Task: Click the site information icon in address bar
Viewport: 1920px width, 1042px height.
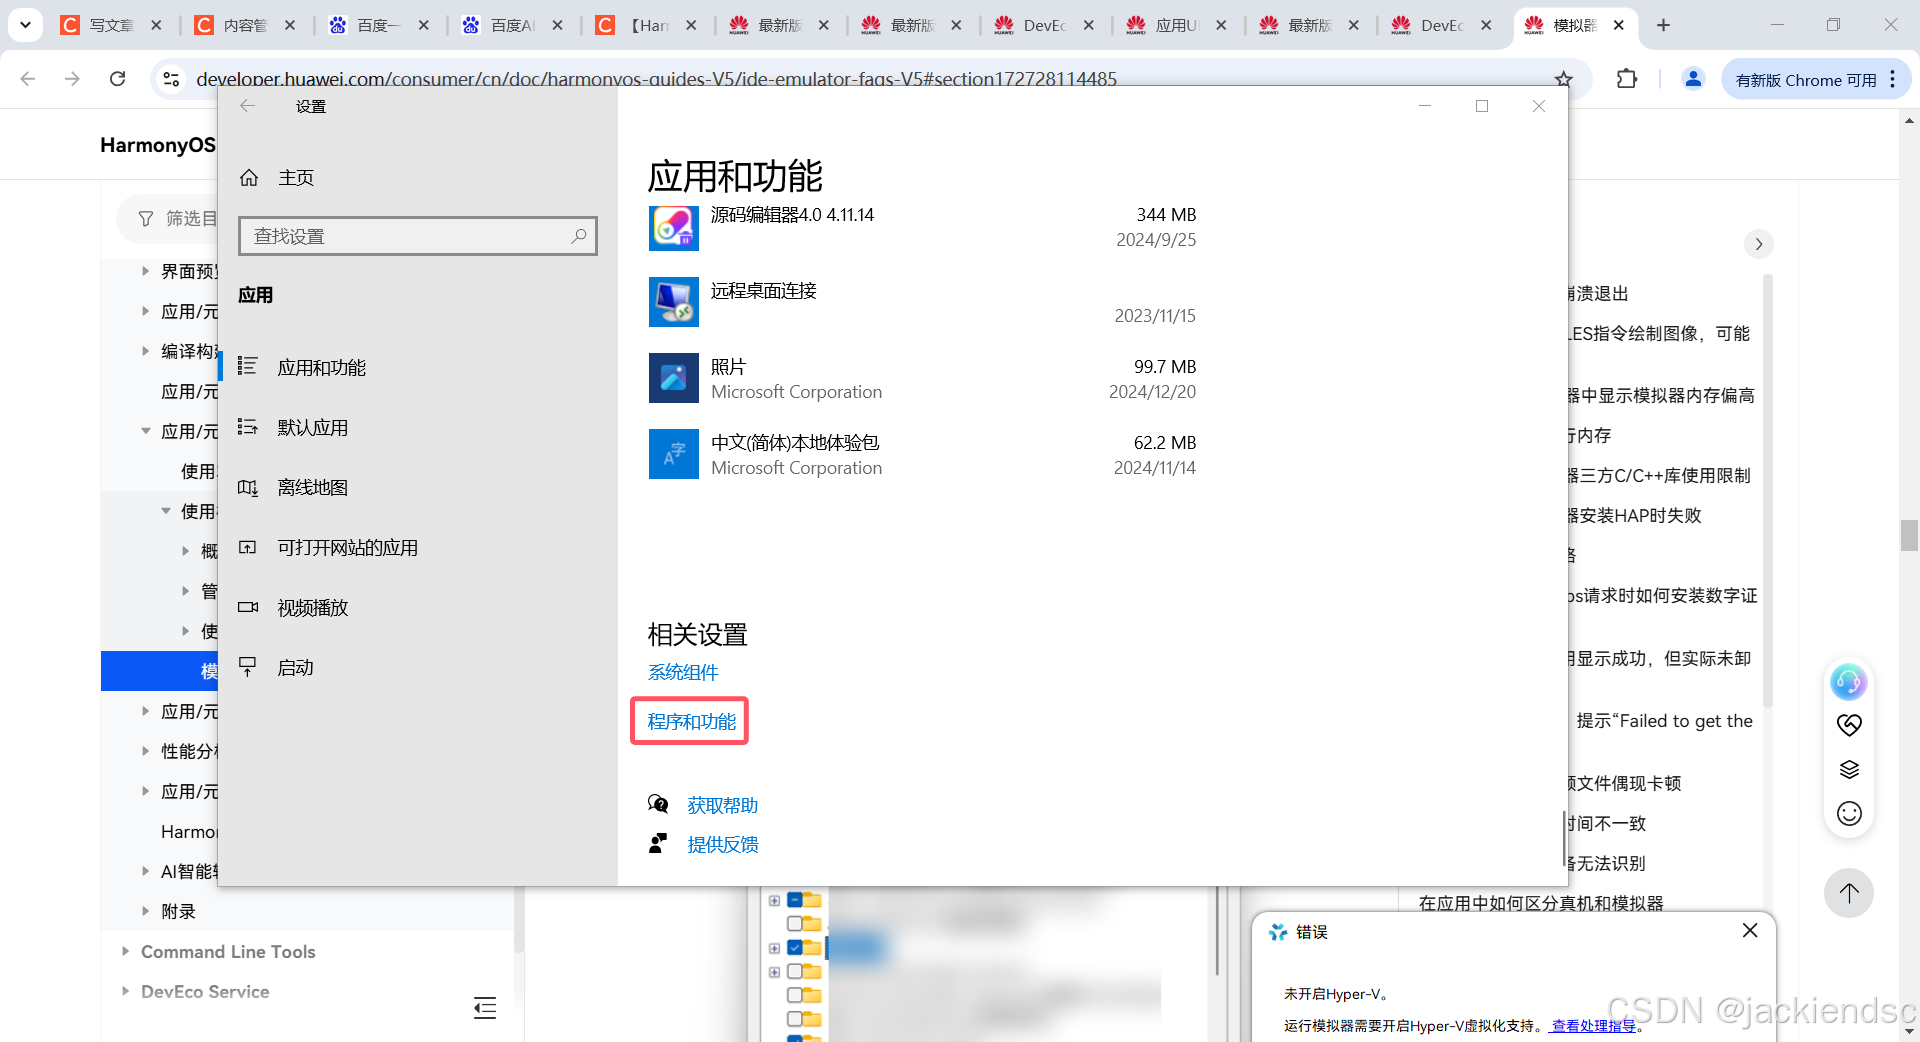Action: click(x=171, y=79)
